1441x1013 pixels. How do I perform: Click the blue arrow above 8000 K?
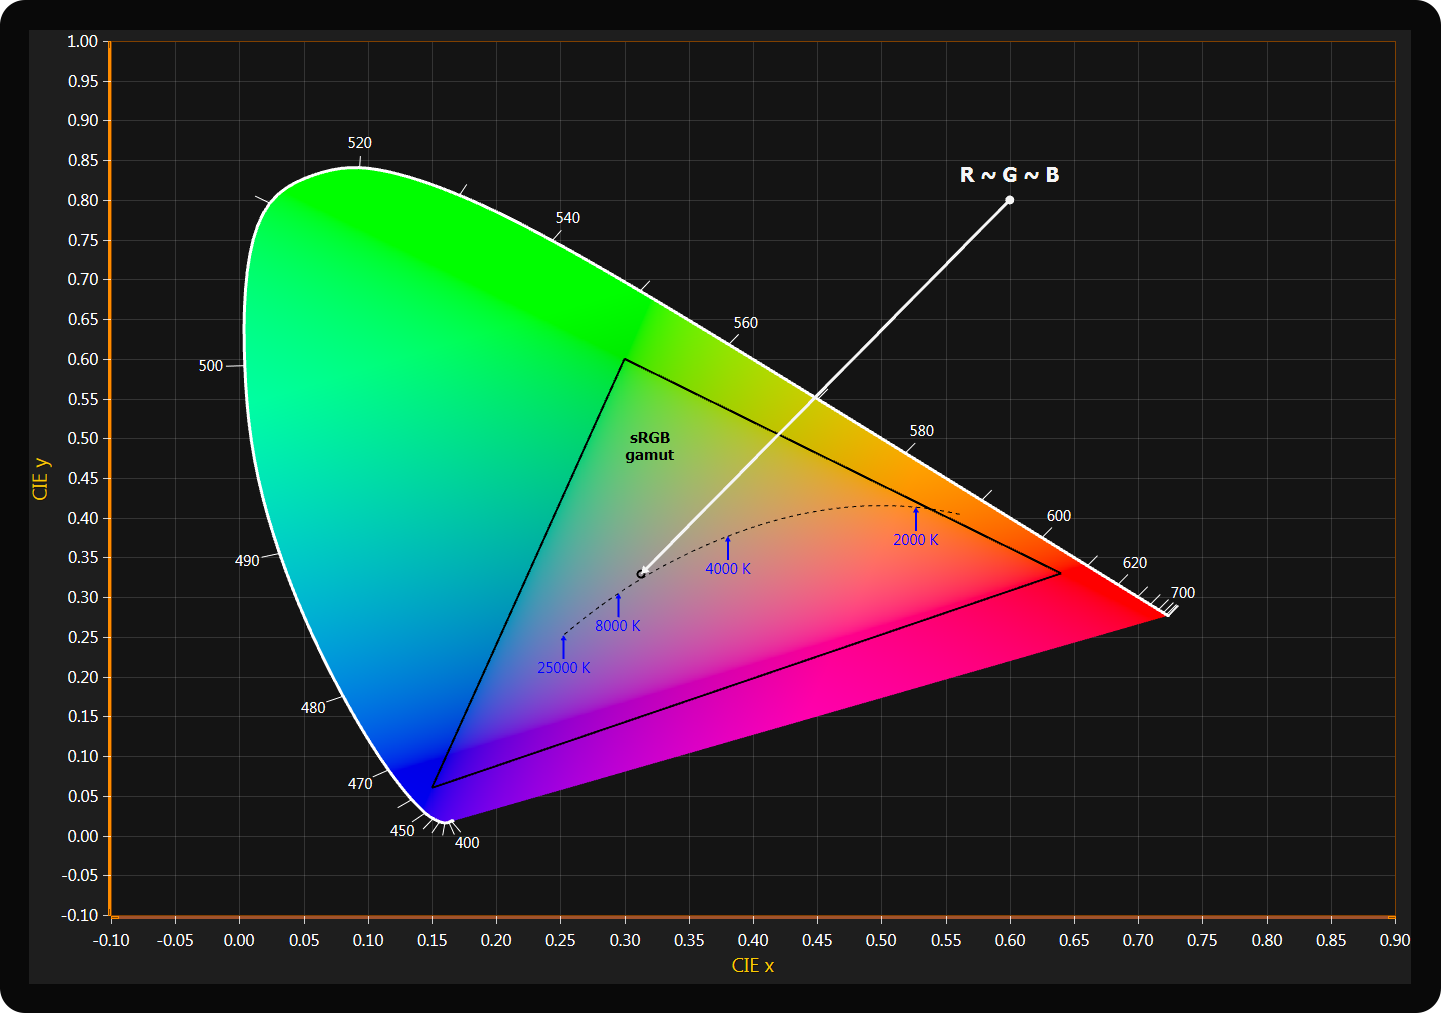618,605
